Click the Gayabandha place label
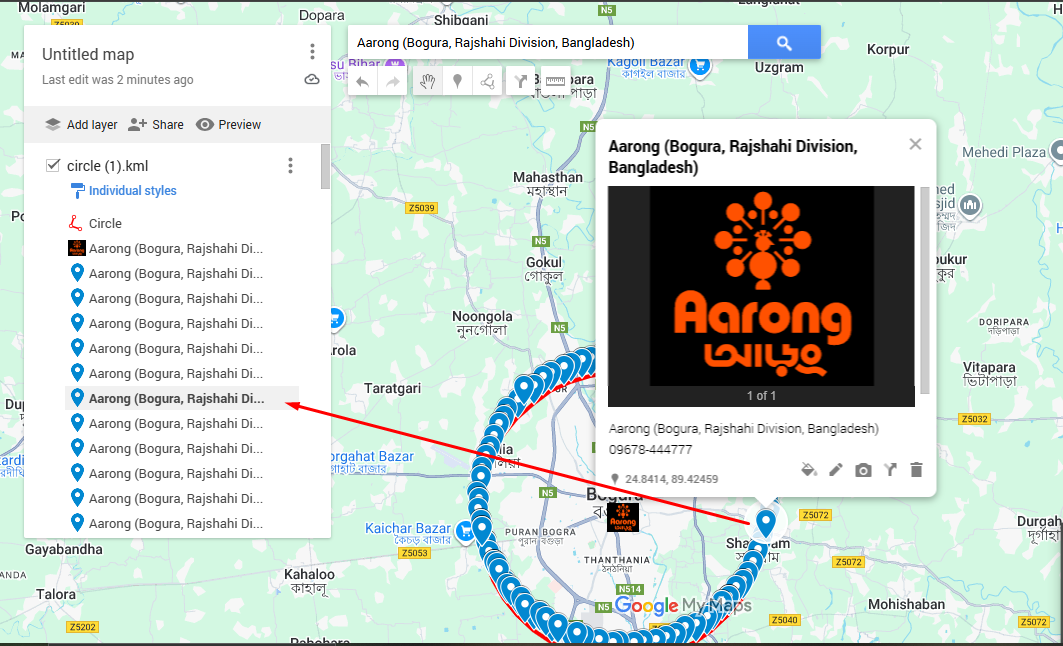 coord(64,549)
